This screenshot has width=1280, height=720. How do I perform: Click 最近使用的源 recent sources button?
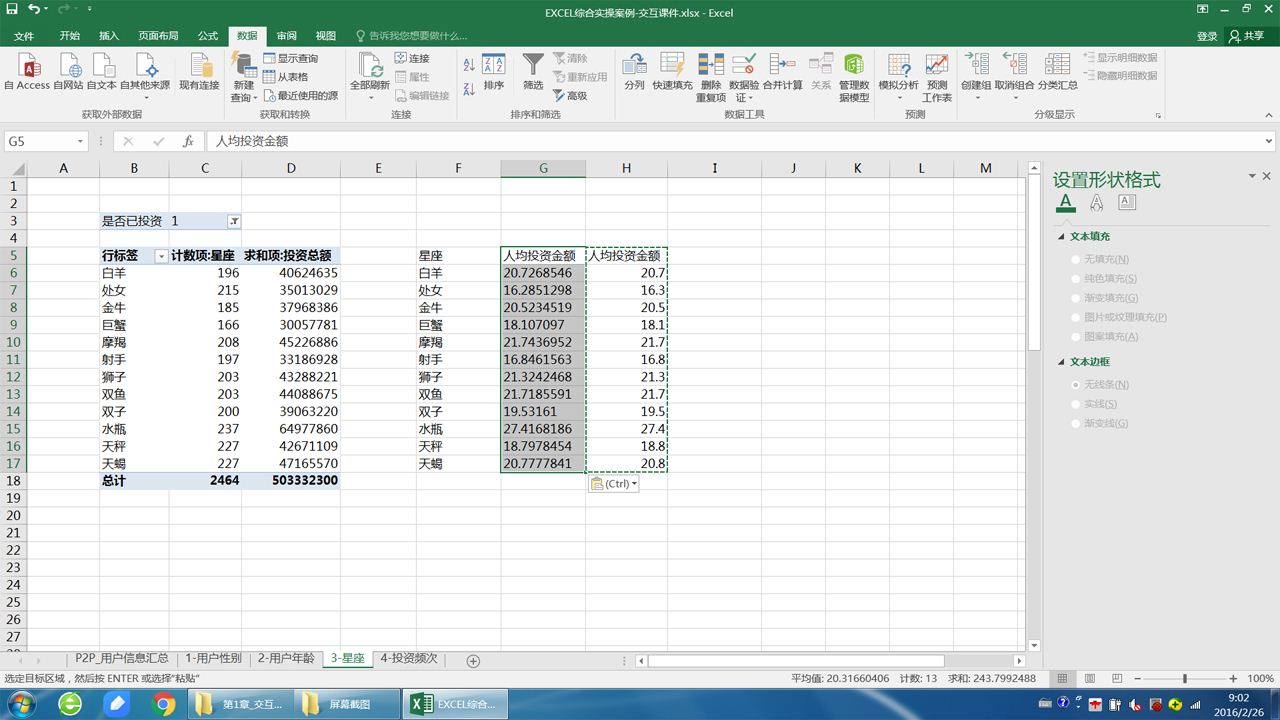tap(300, 96)
